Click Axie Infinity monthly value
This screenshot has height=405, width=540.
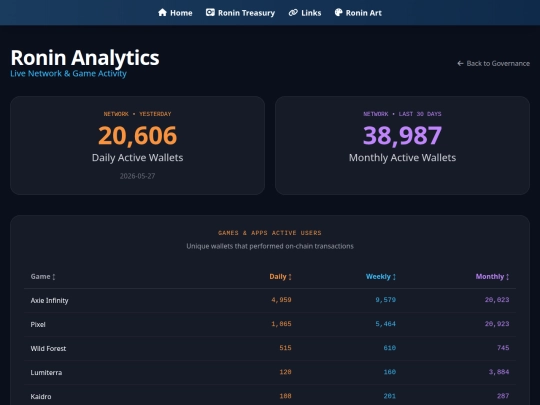click(x=497, y=300)
